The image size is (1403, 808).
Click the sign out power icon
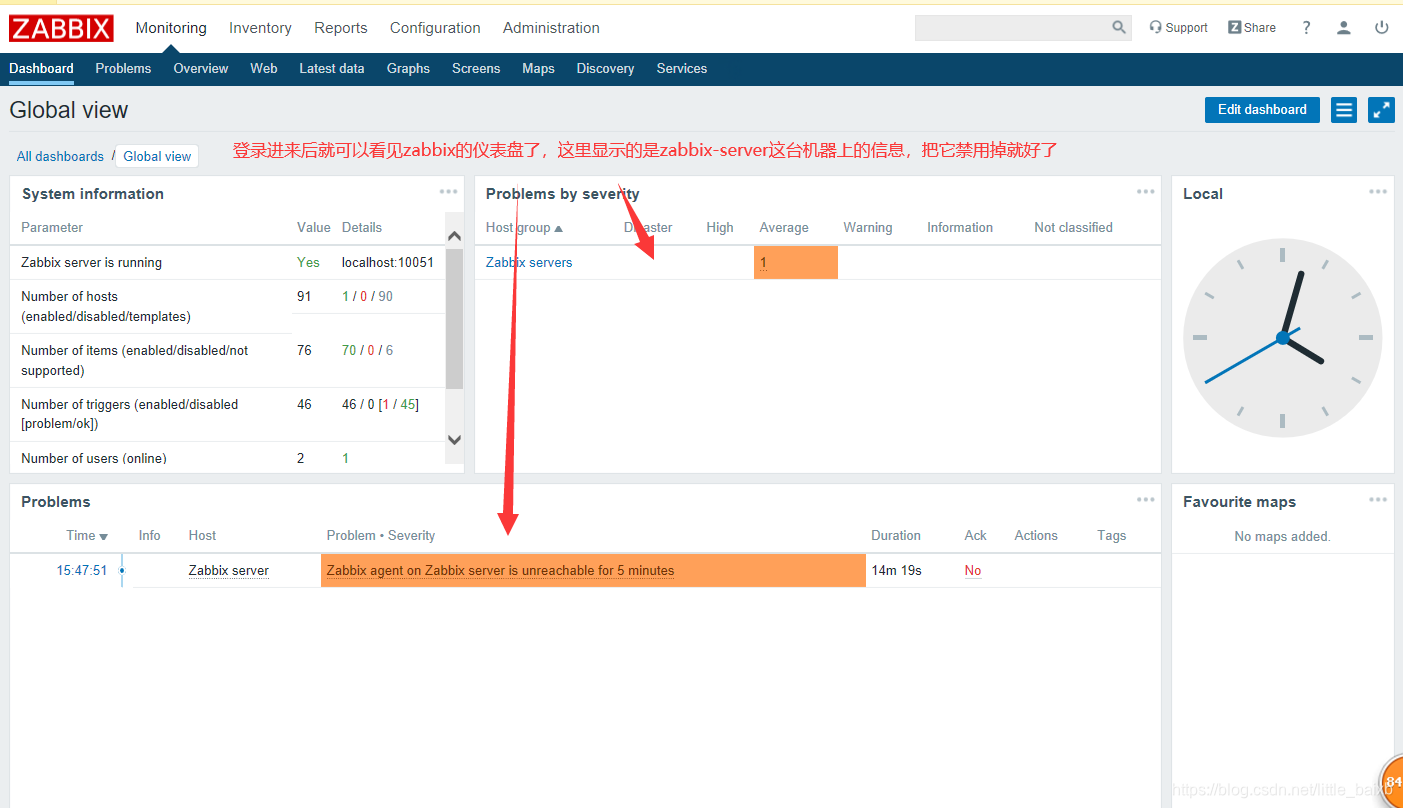click(x=1382, y=28)
